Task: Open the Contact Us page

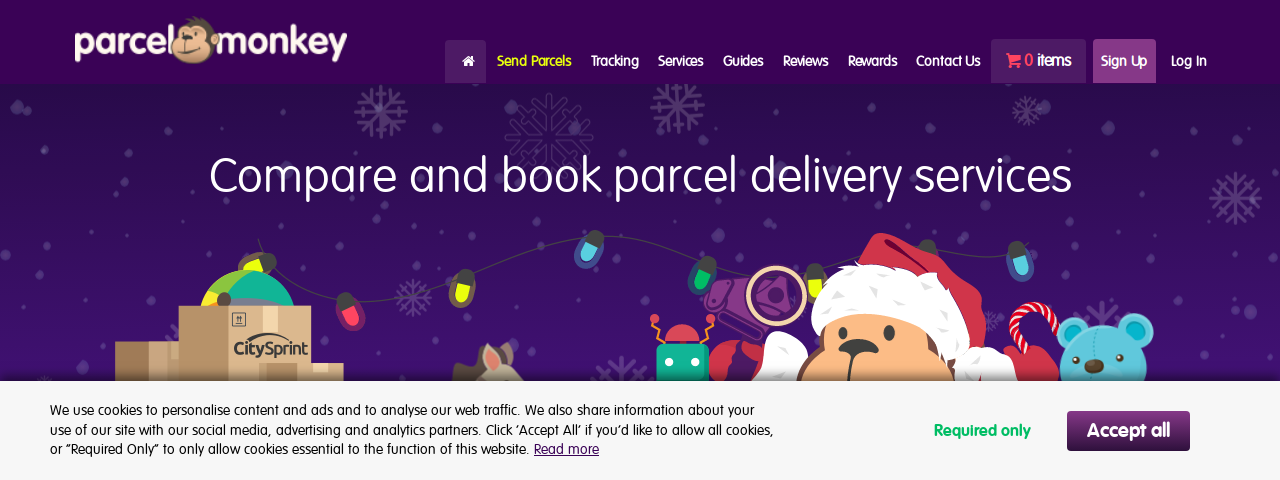Action: [x=948, y=61]
